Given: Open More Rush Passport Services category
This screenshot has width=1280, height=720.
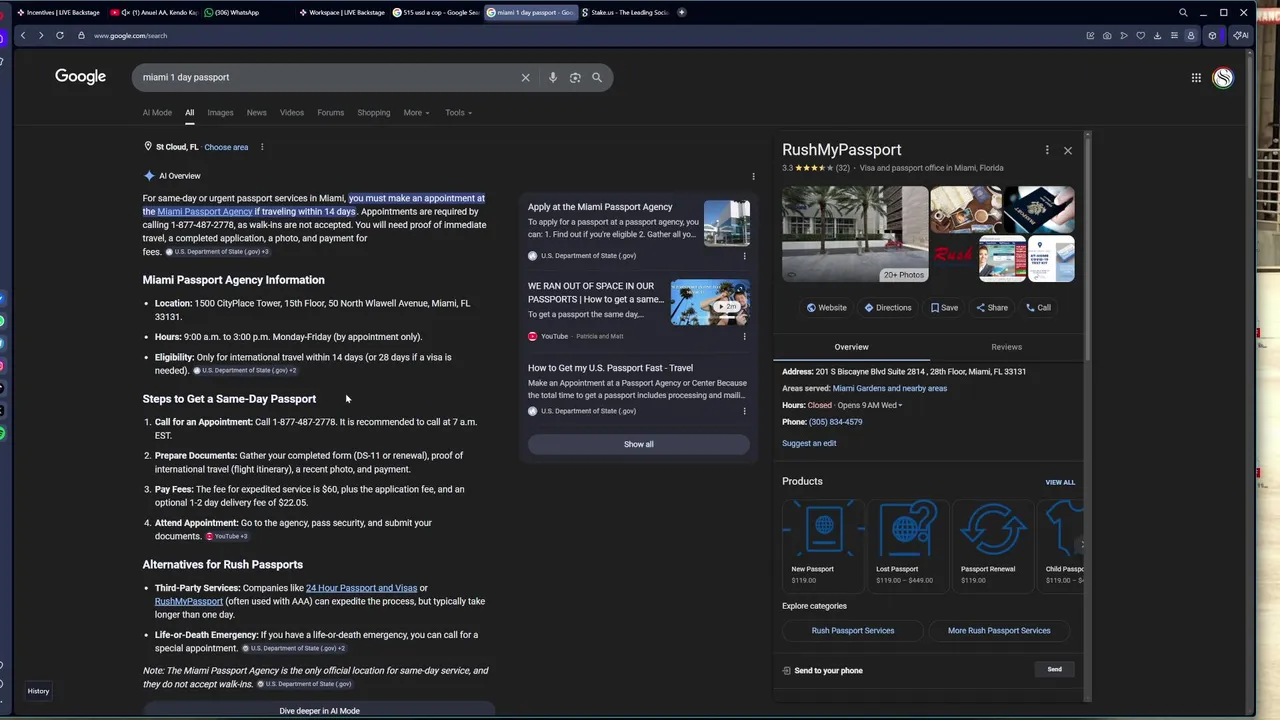Looking at the screenshot, I should (999, 631).
